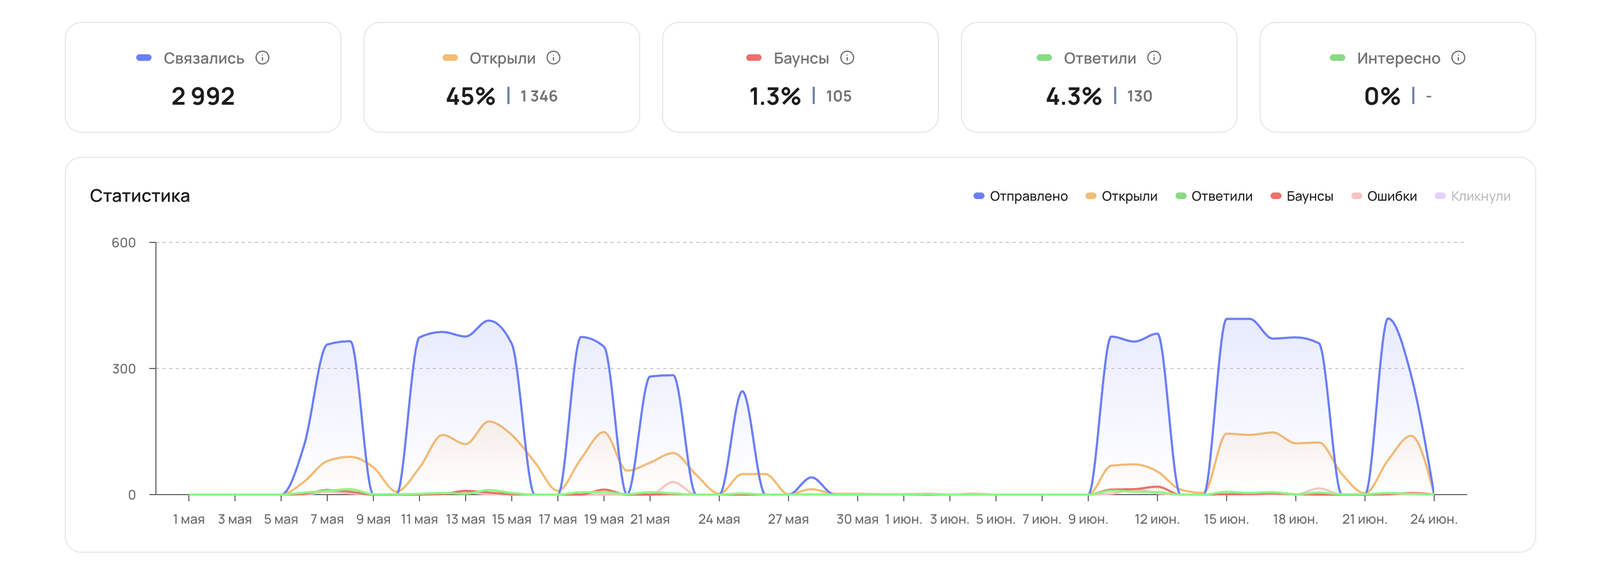Viewport: 1600px width, 567px height.
Task: Click 12 июн. label on chart axis
Action: 1157,519
